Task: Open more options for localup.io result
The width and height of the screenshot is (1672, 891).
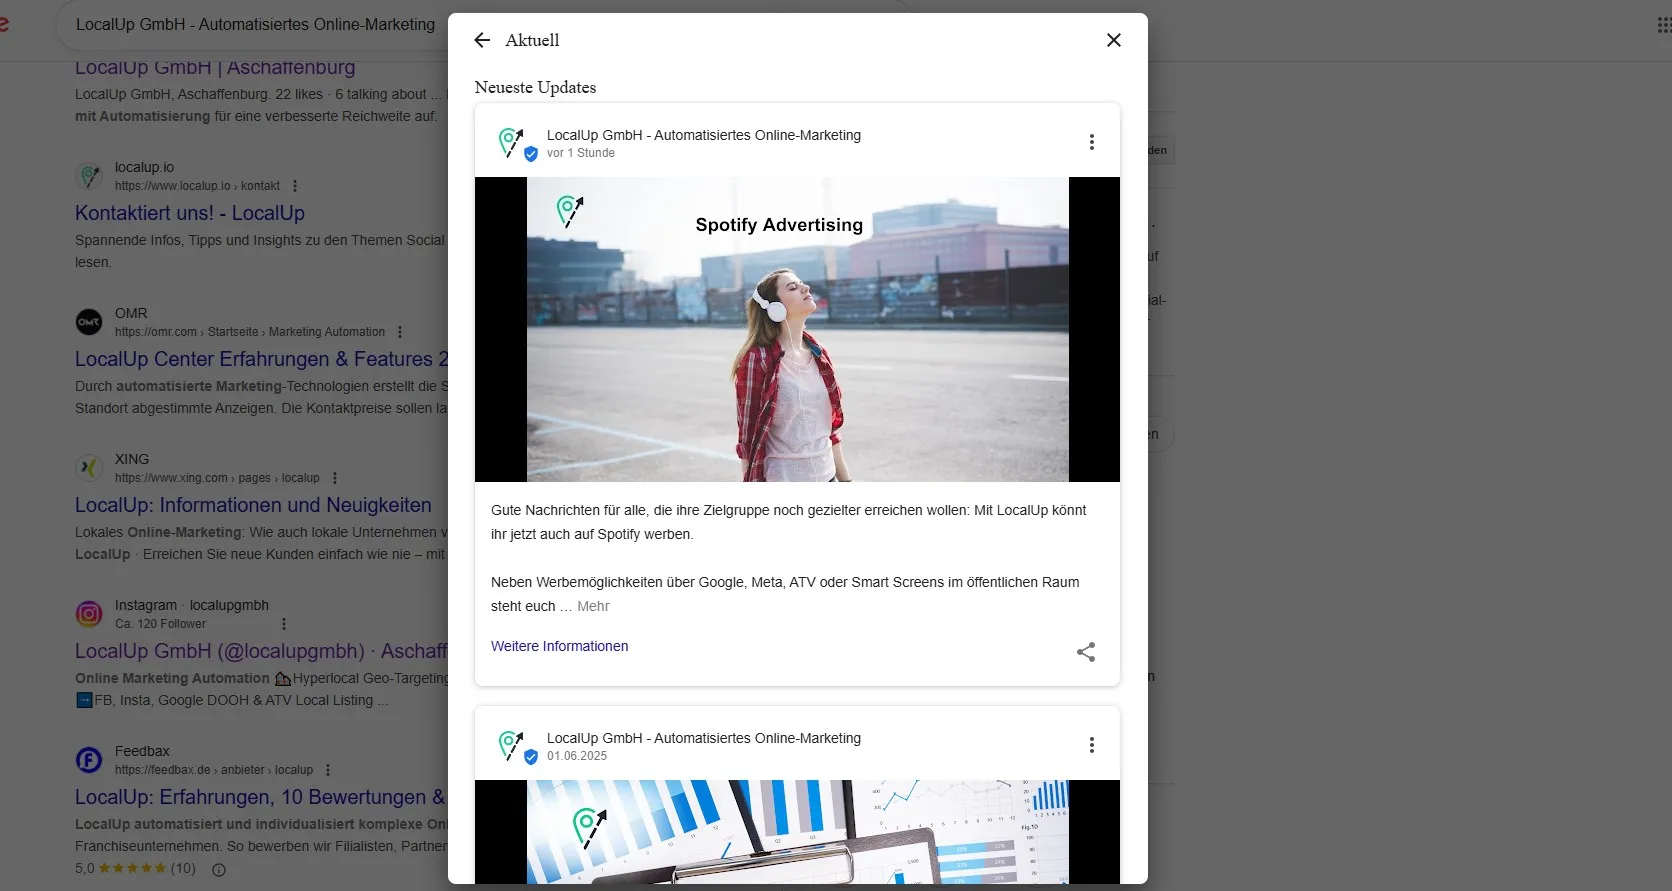Action: [x=295, y=186]
